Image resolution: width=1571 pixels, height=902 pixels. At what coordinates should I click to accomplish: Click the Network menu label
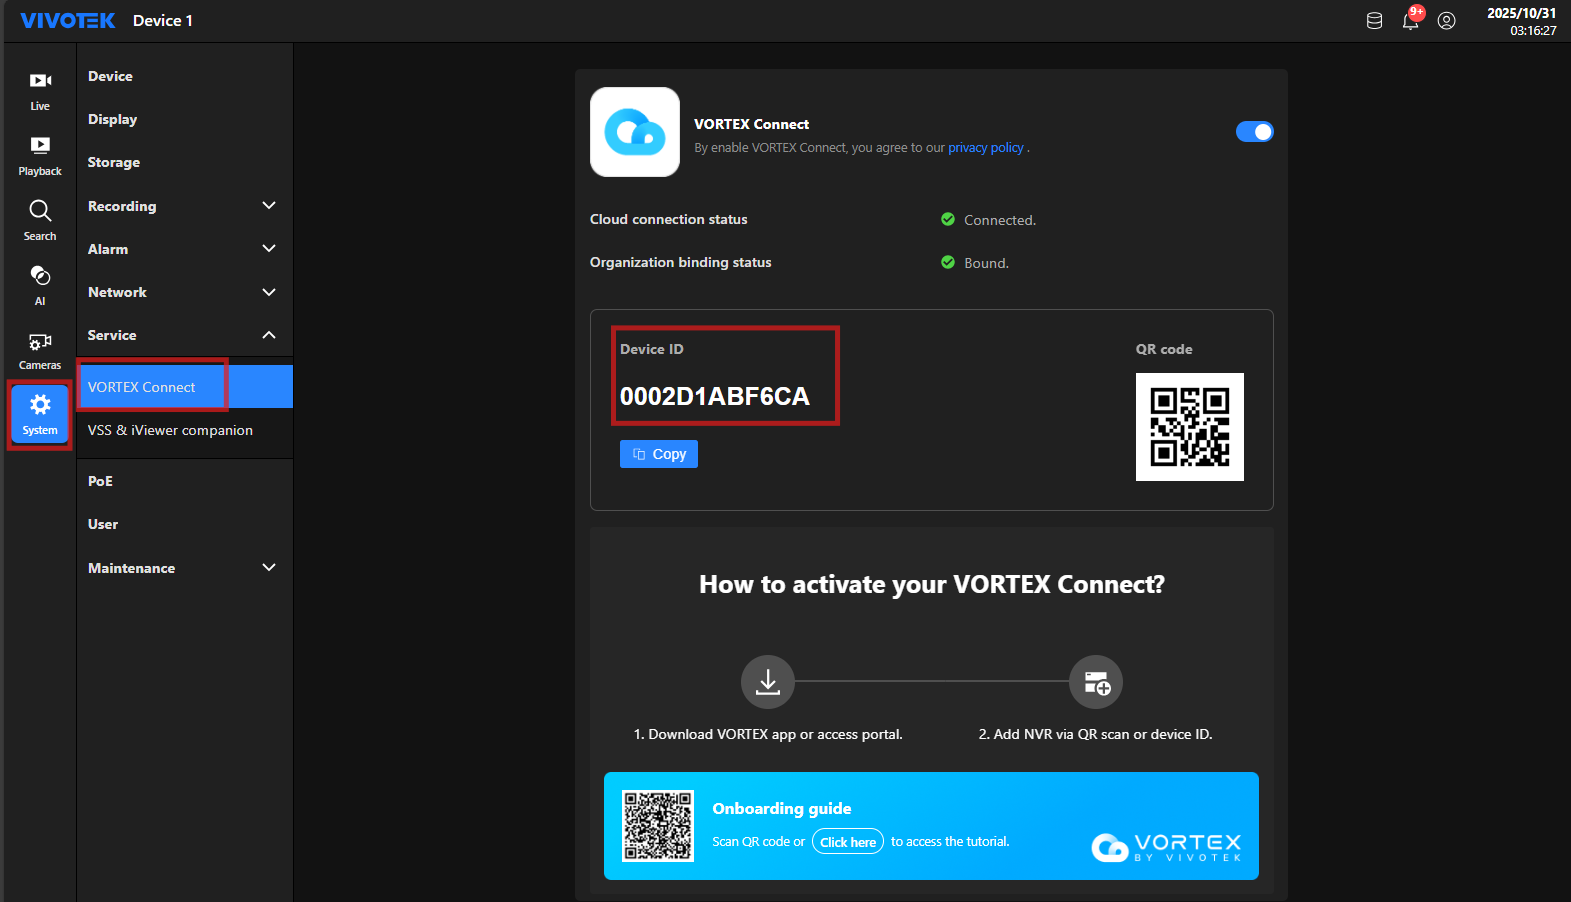coord(117,292)
